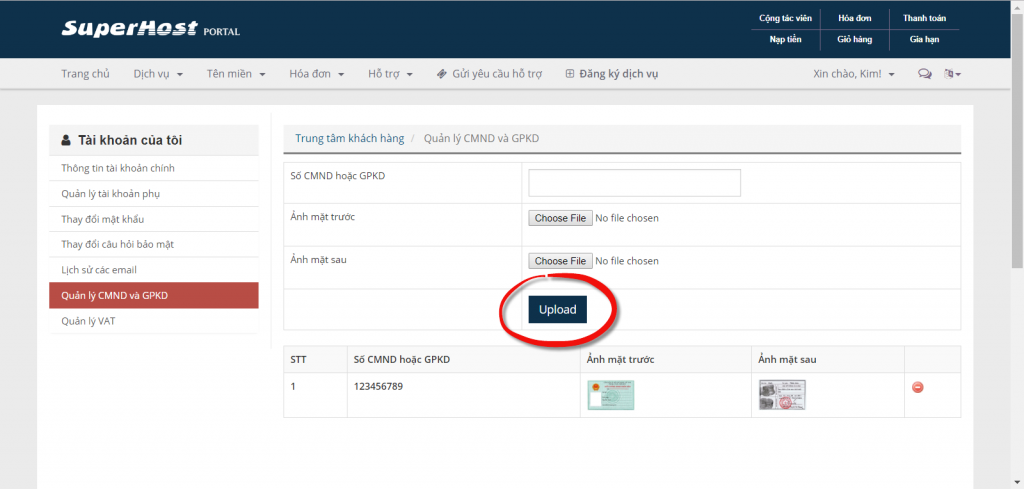
Task: Expand the Dịch vụ dropdown menu
Action: click(158, 74)
